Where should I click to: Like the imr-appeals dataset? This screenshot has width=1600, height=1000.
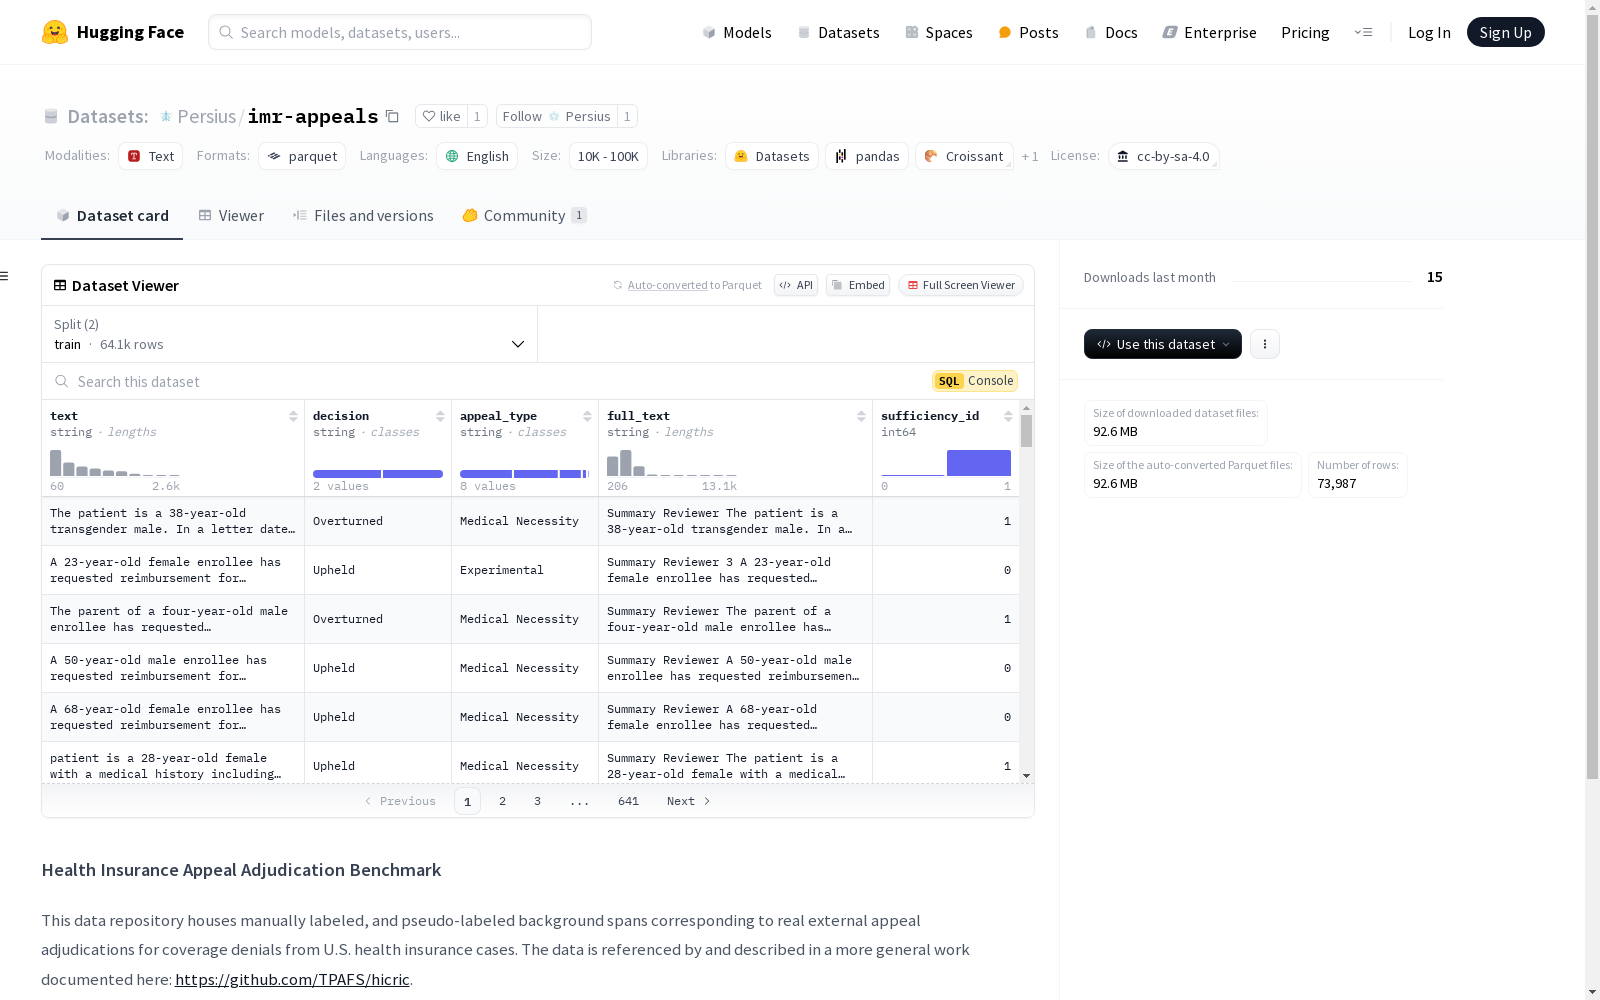coord(441,117)
